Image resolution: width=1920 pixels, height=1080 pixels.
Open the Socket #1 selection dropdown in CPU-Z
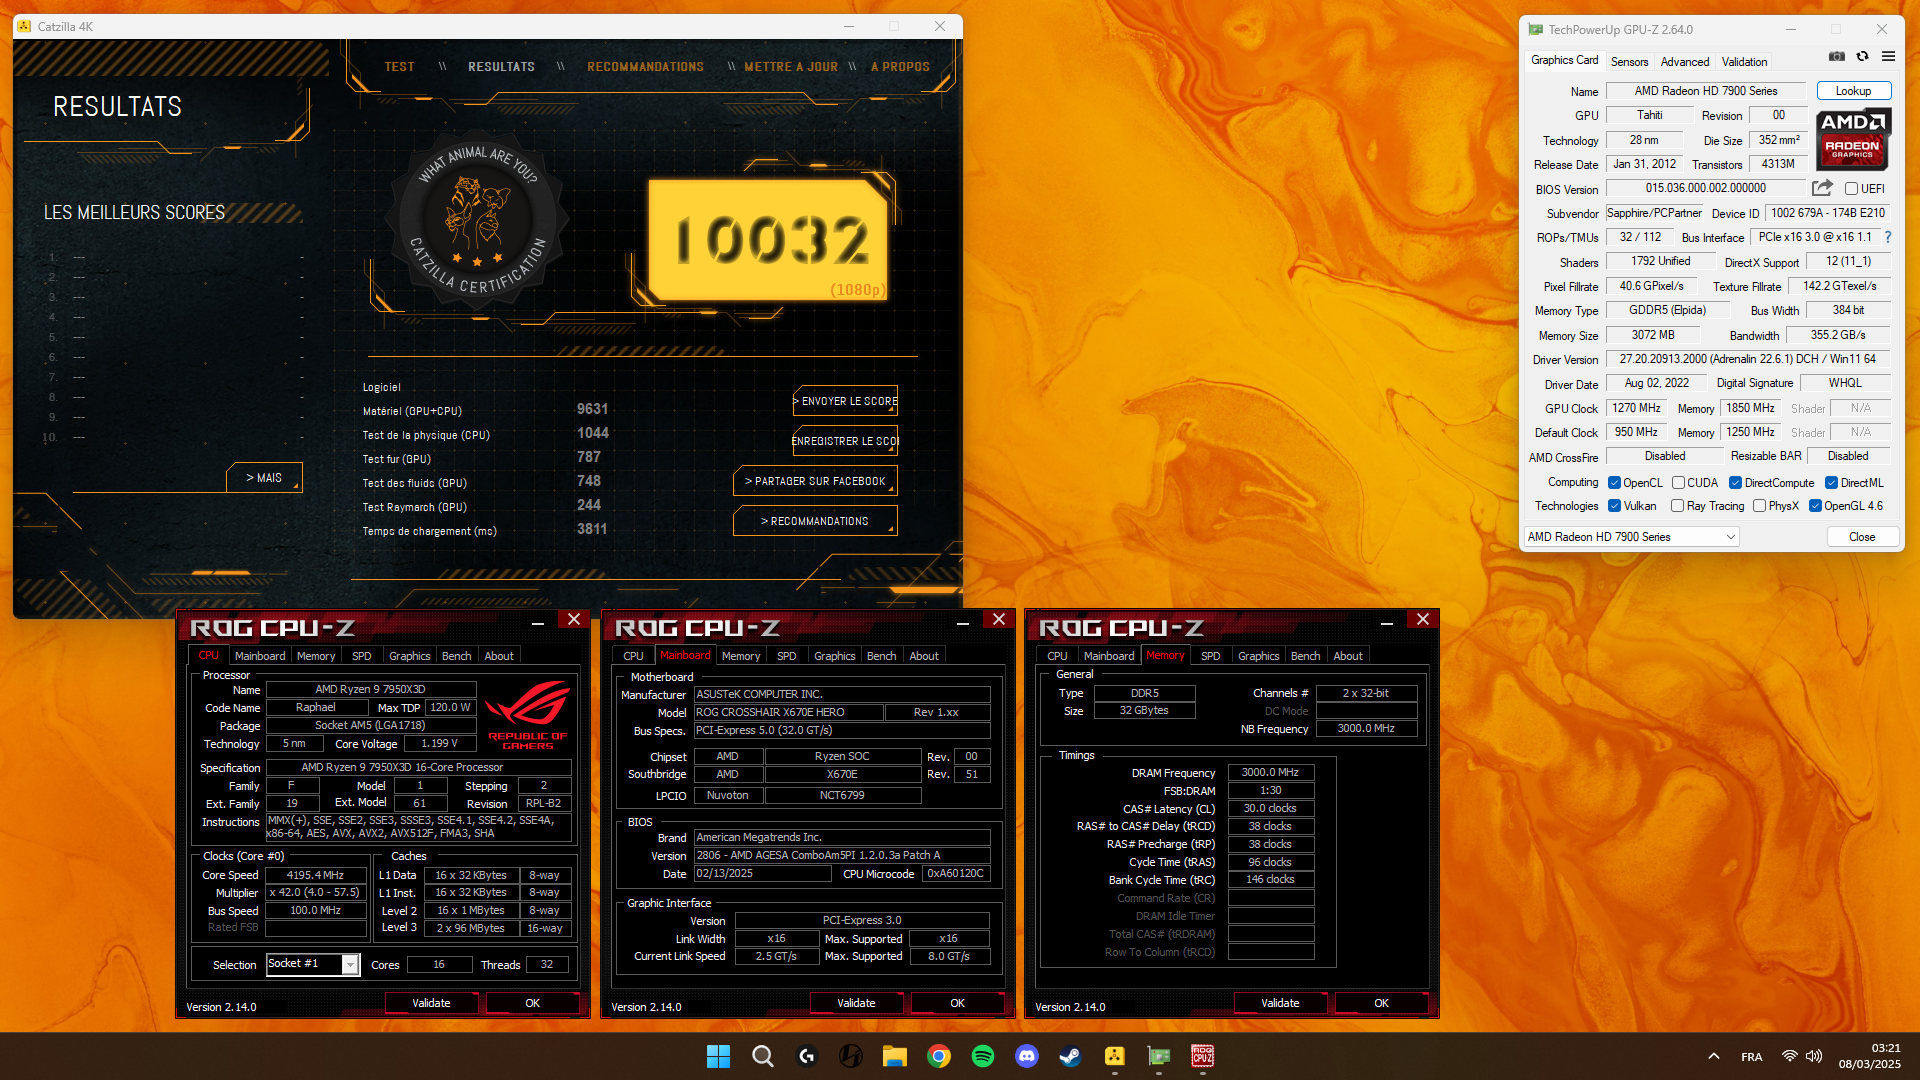click(313, 964)
